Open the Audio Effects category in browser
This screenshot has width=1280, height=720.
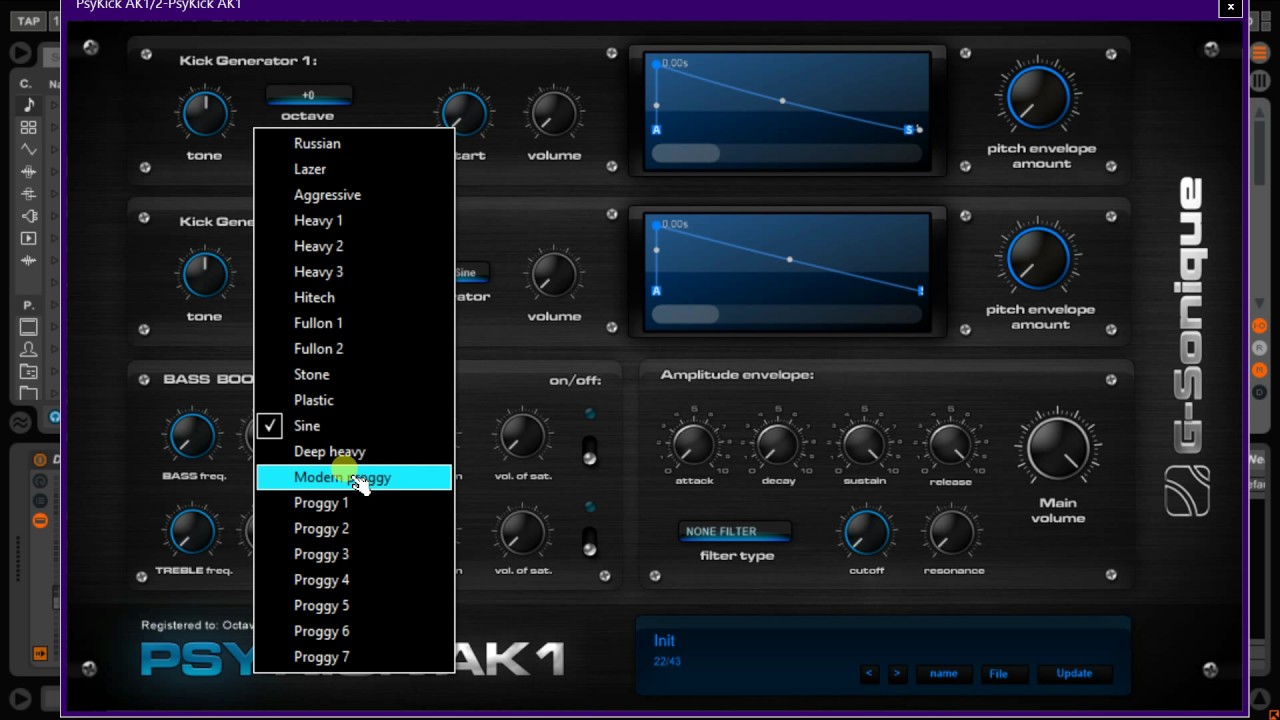point(28,171)
